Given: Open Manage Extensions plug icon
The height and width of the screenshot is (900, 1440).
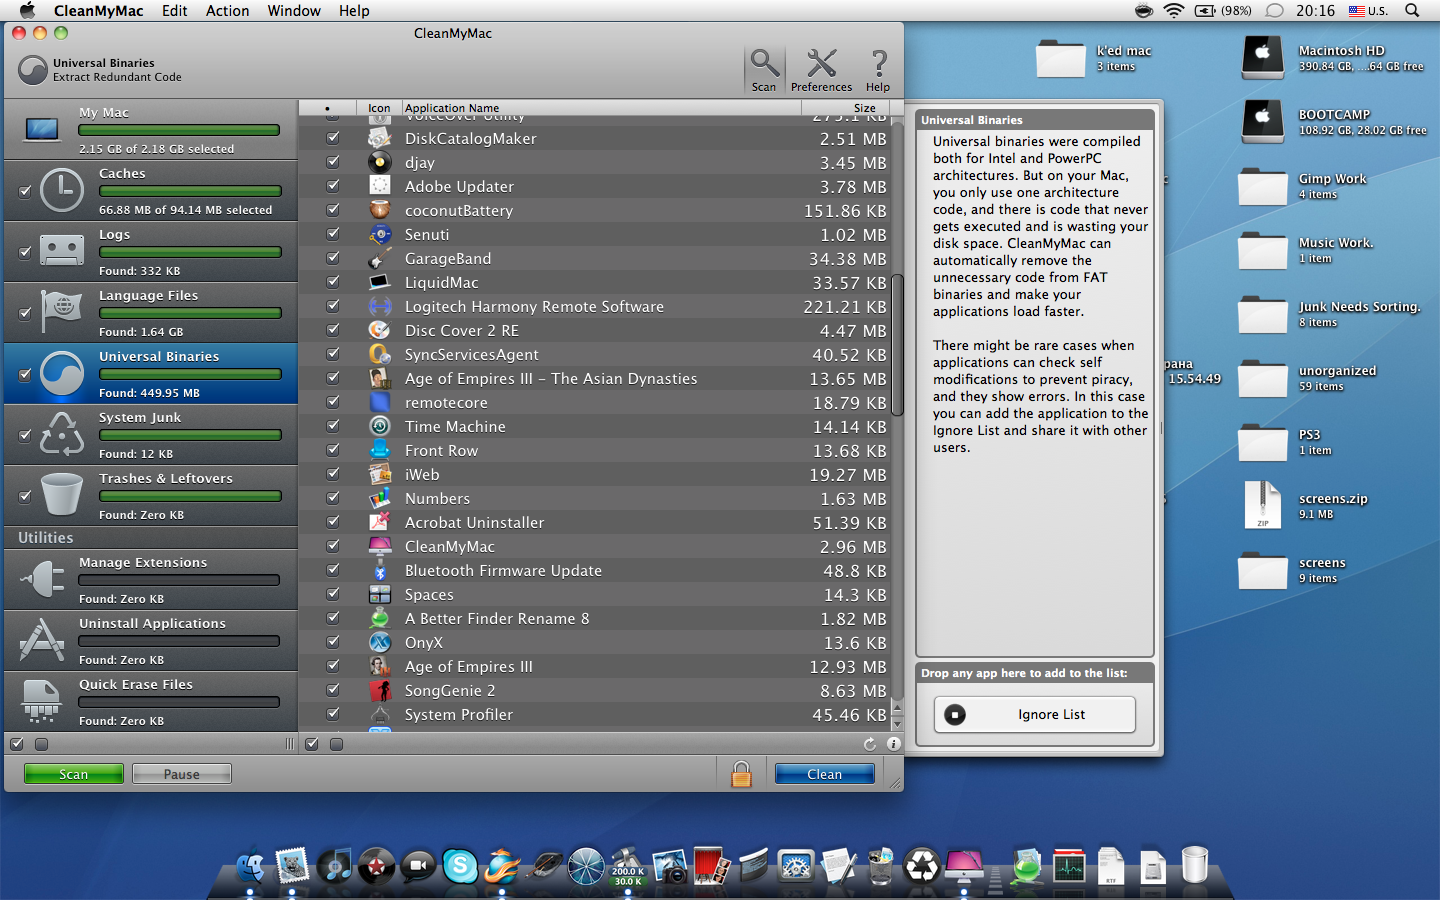Looking at the screenshot, I should [x=42, y=579].
